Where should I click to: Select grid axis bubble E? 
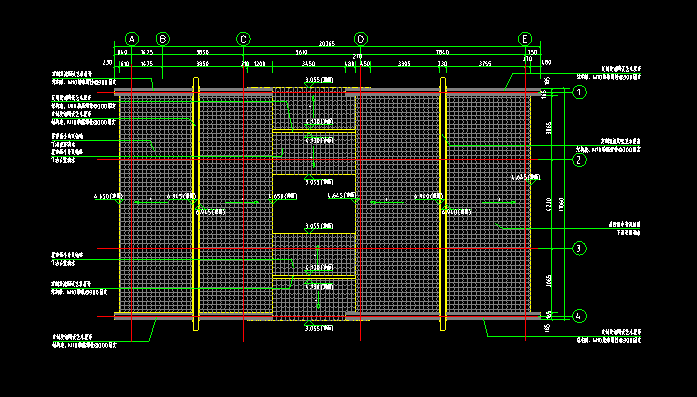pos(525,39)
